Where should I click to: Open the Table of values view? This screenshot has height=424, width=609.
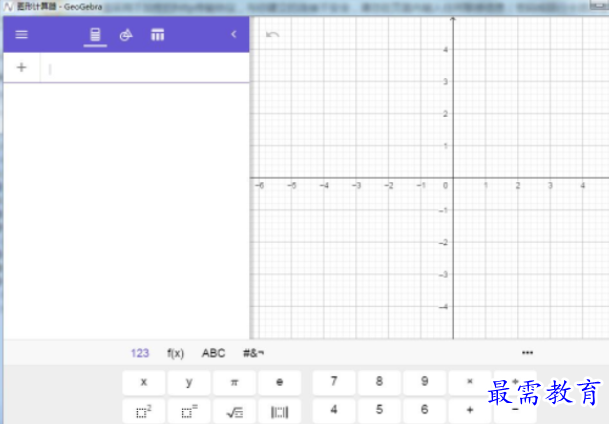pyautogui.click(x=157, y=35)
